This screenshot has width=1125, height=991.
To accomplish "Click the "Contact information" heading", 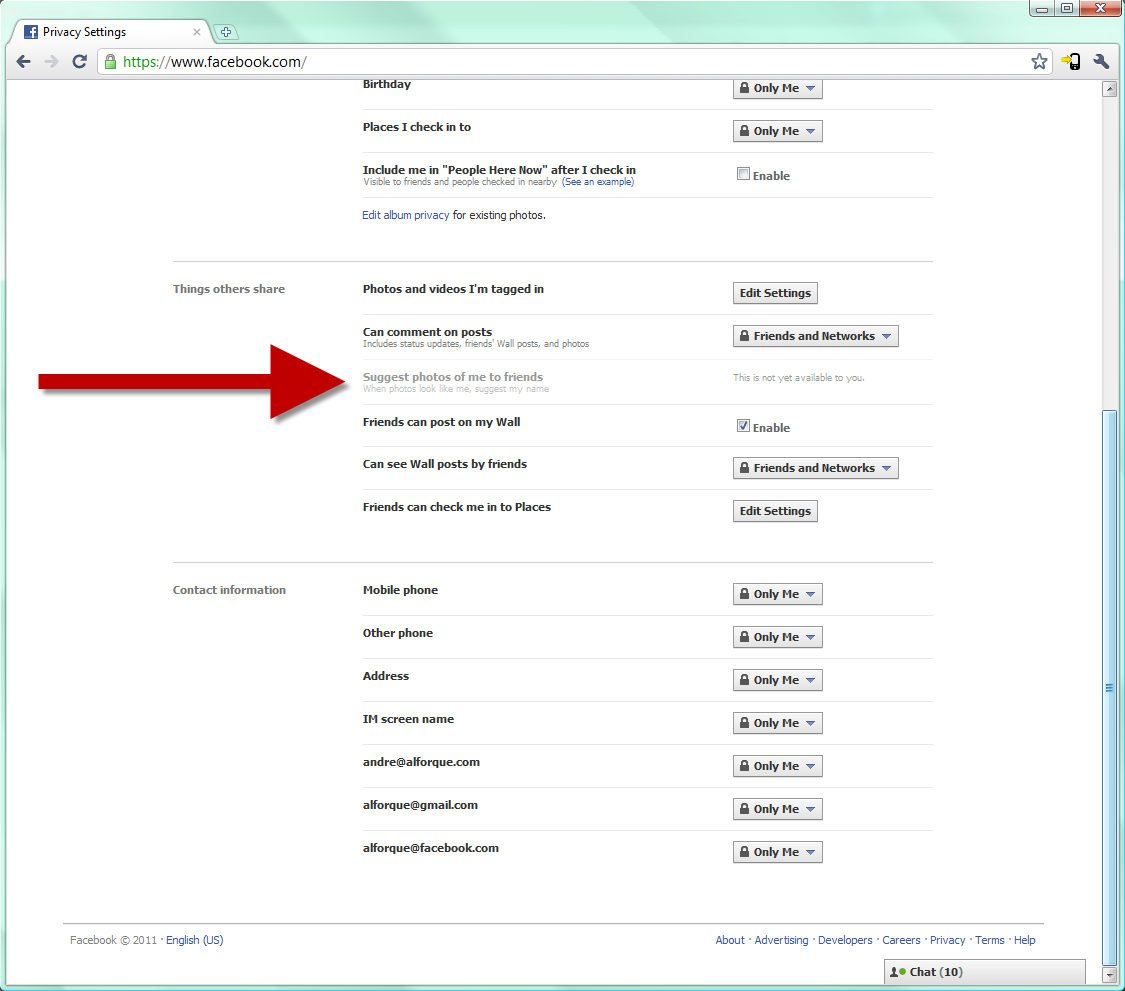I will [x=229, y=590].
